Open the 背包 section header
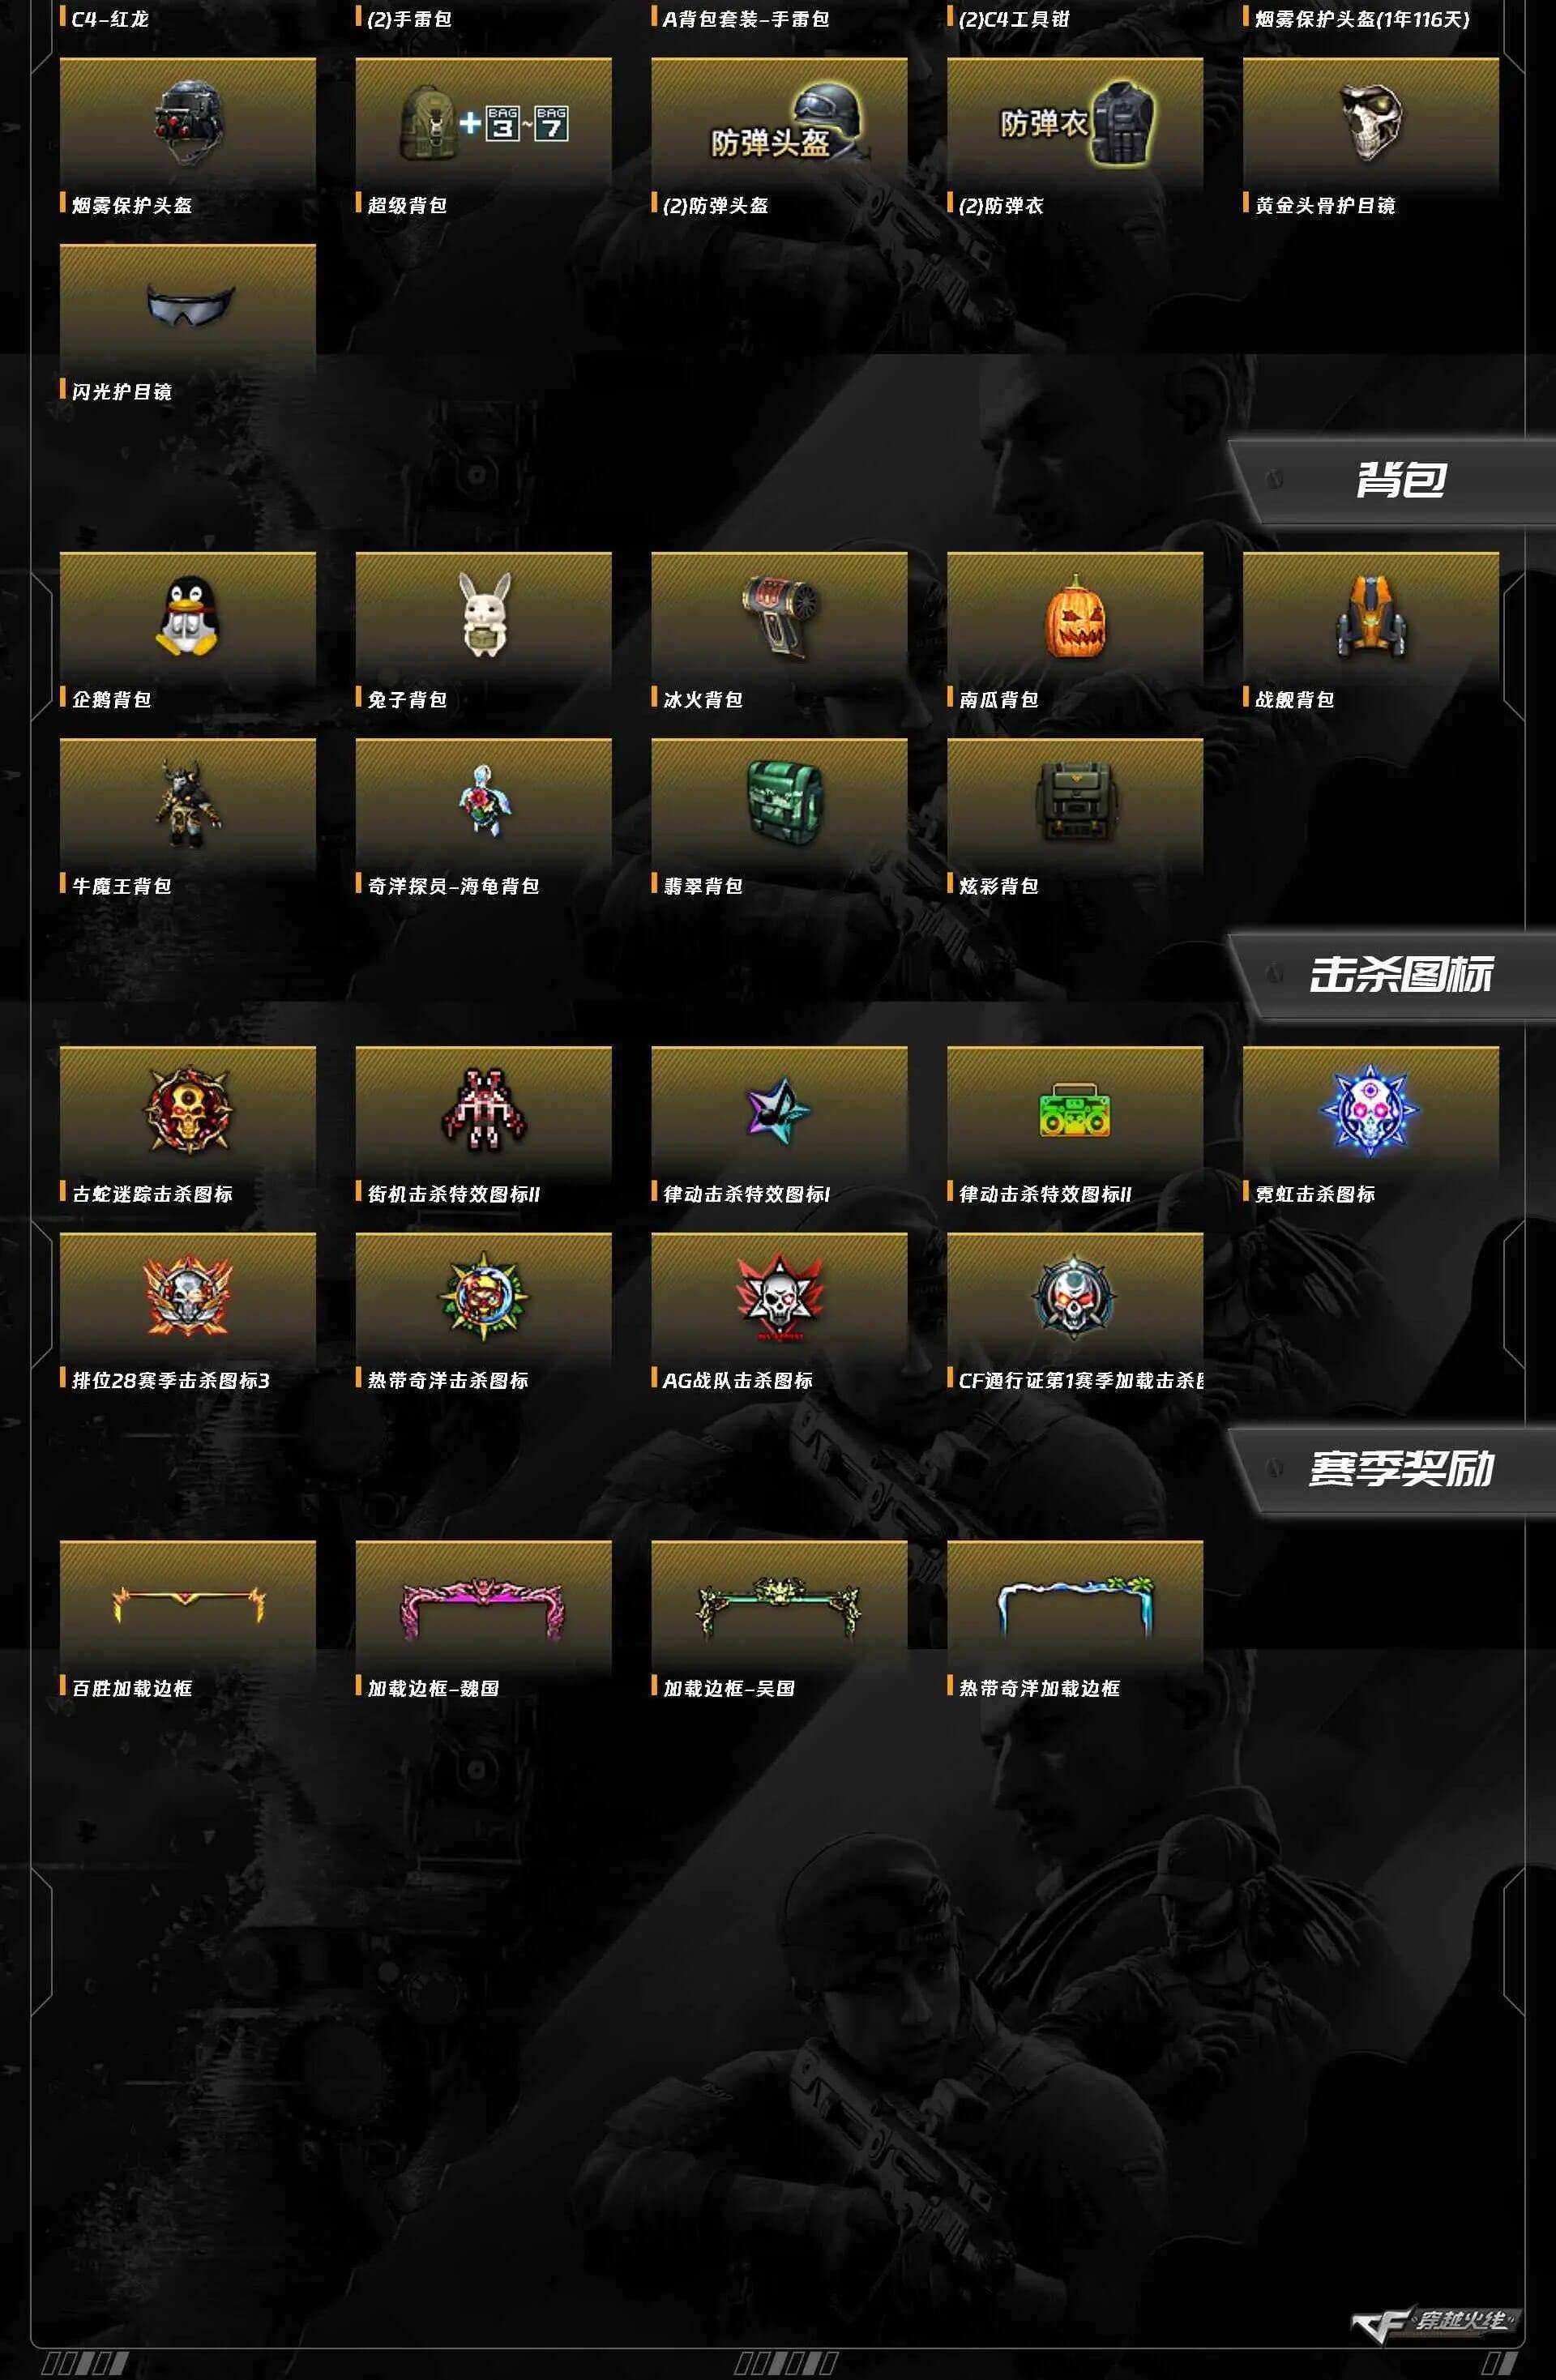 tap(1392, 480)
